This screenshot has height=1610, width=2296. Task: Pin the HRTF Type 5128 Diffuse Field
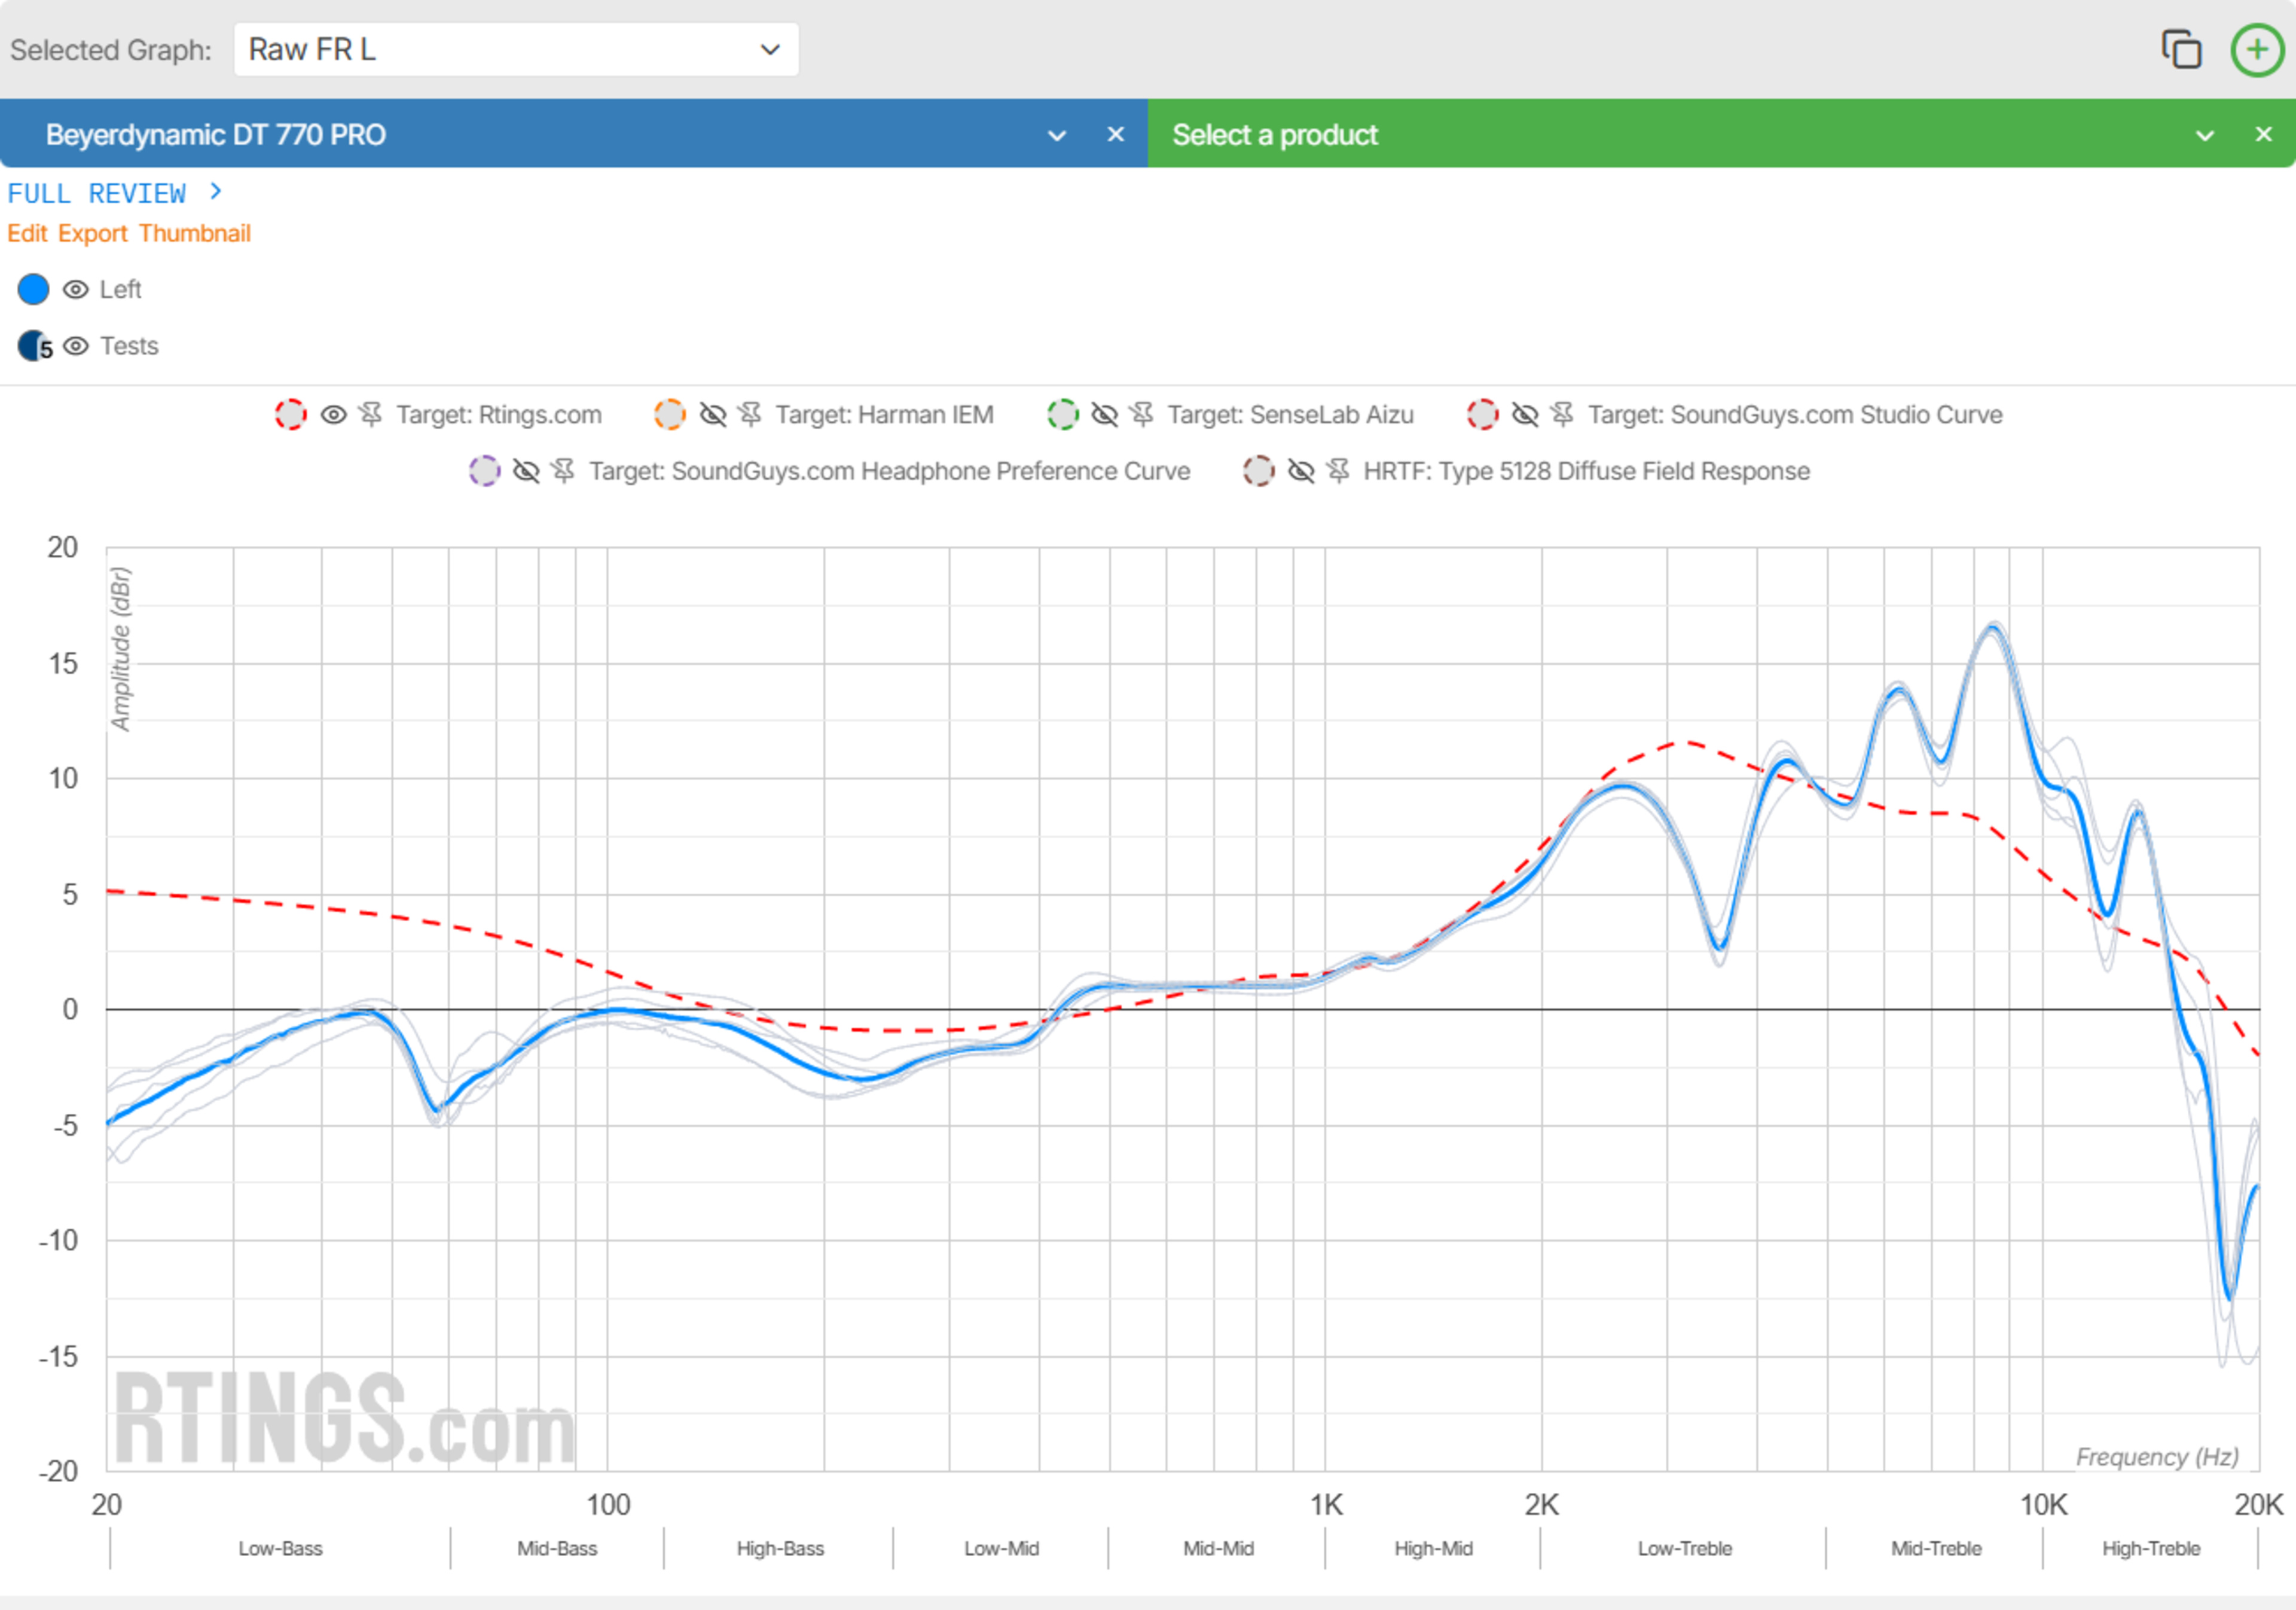[x=1338, y=471]
